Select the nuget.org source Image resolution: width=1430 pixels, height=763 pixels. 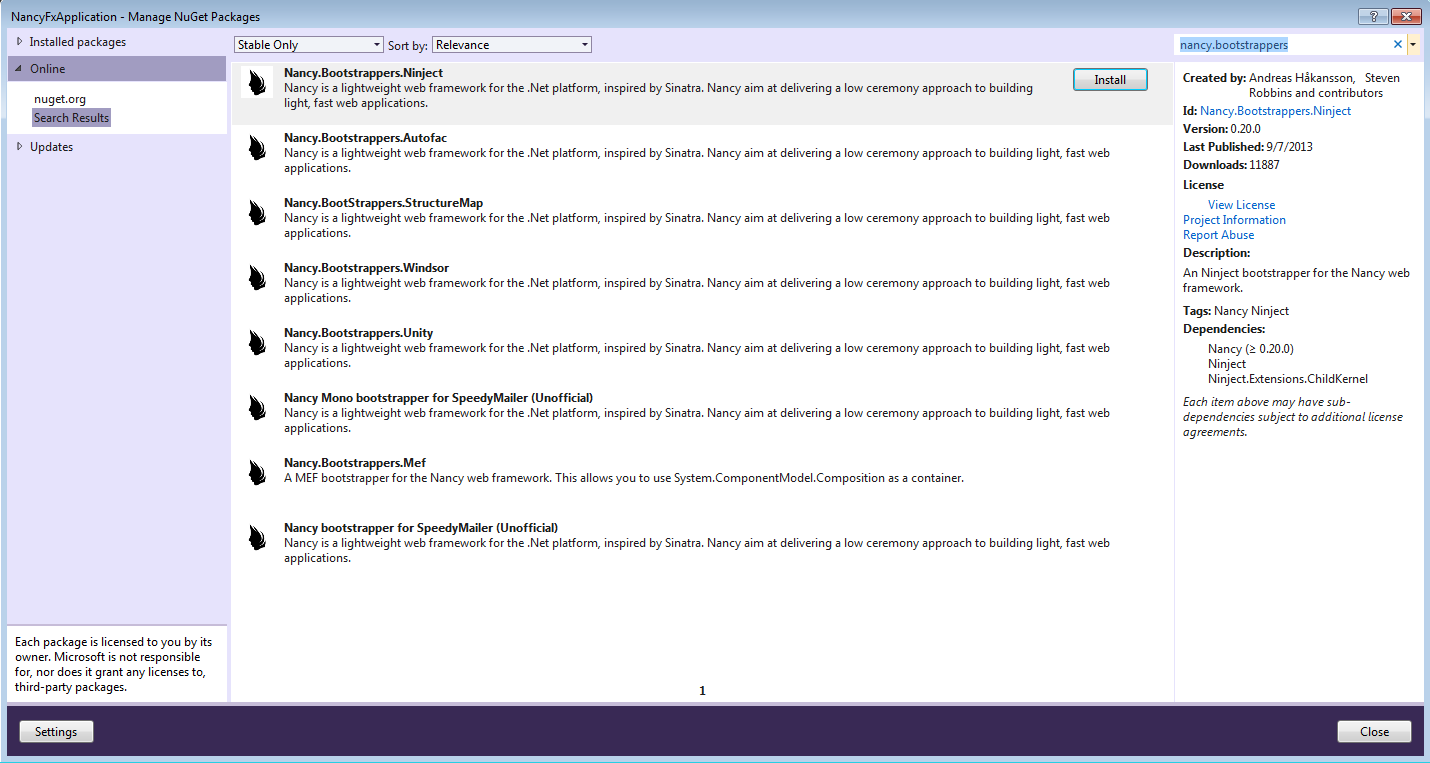(x=60, y=99)
